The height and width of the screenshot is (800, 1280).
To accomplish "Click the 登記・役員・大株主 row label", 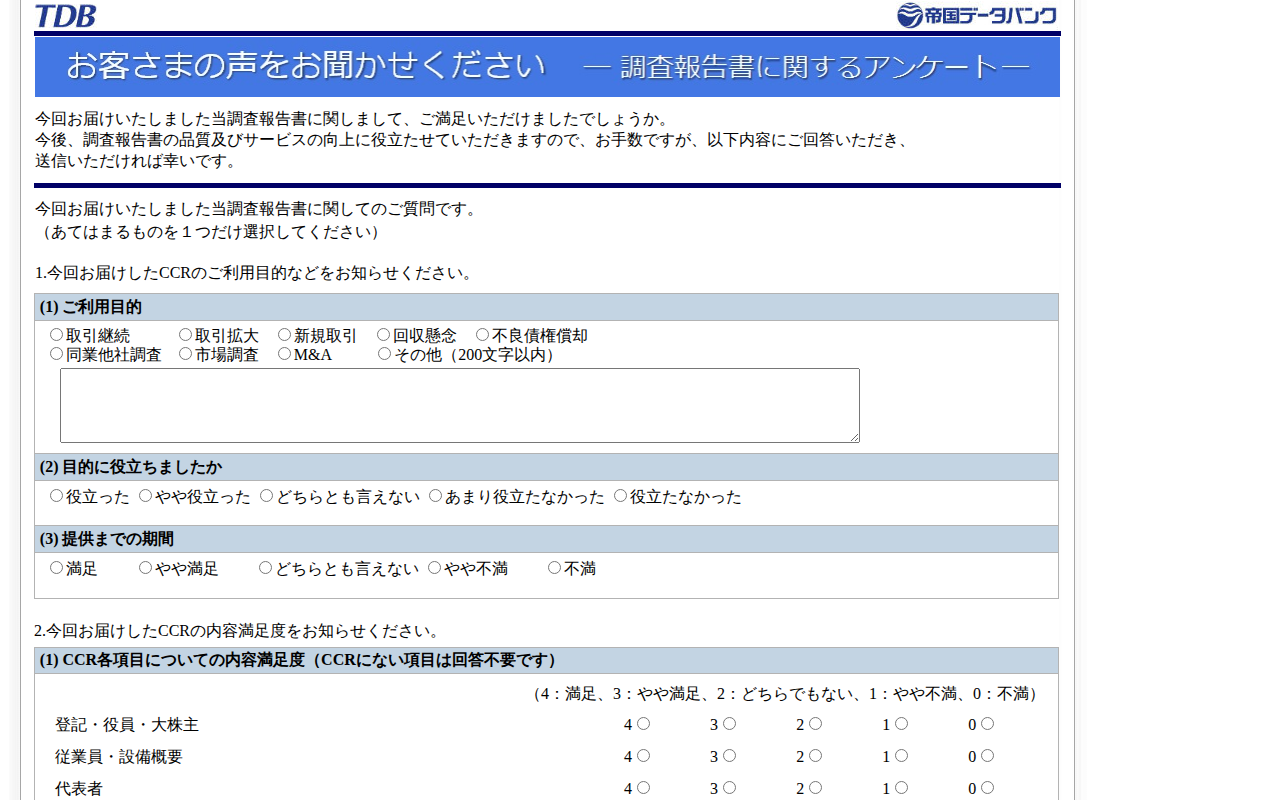I will tap(127, 725).
